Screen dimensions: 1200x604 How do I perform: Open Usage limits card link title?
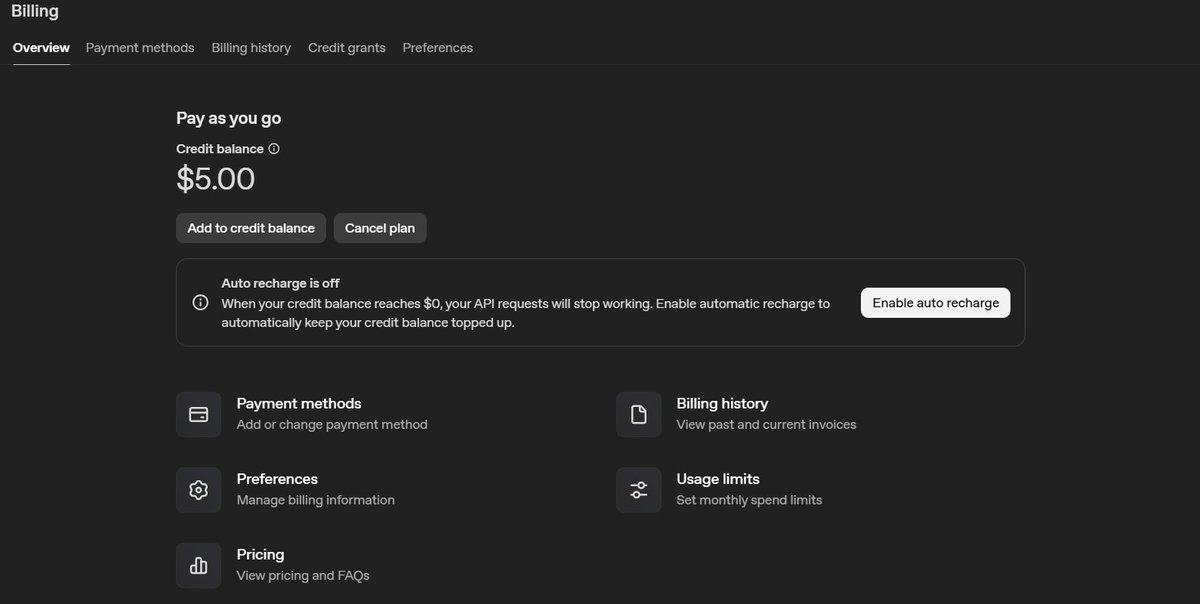click(718, 479)
